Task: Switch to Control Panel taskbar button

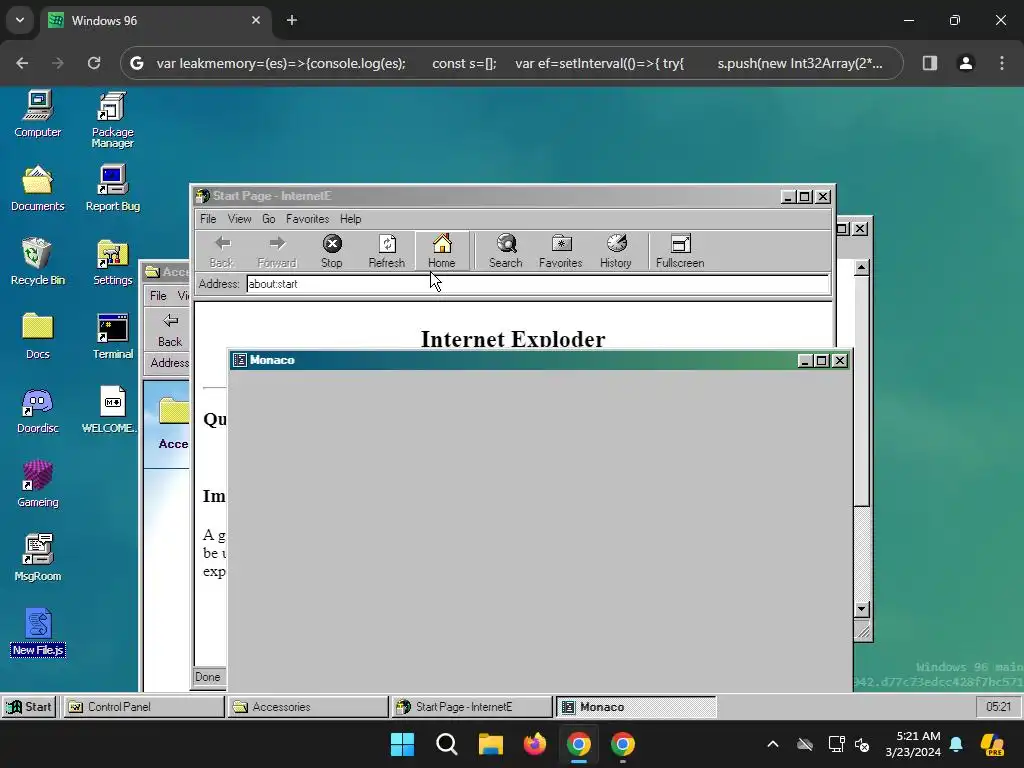Action: click(x=143, y=707)
